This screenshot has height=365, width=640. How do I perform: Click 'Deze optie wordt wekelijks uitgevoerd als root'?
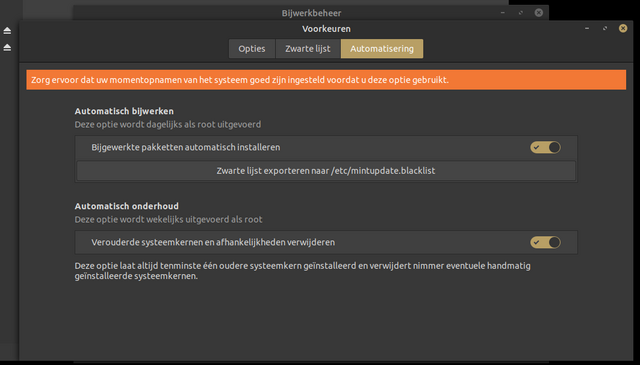(x=168, y=220)
